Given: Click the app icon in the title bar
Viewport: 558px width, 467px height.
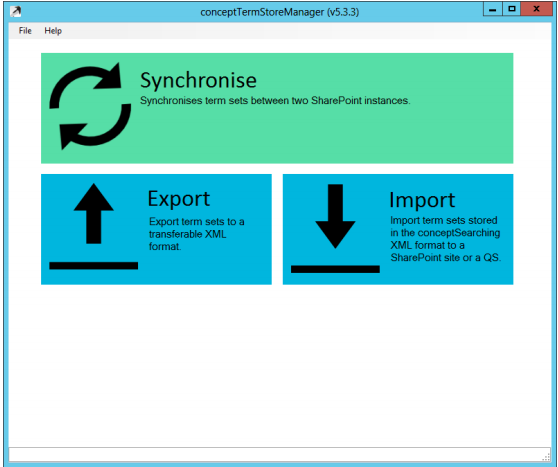Looking at the screenshot, I should [x=16, y=12].
